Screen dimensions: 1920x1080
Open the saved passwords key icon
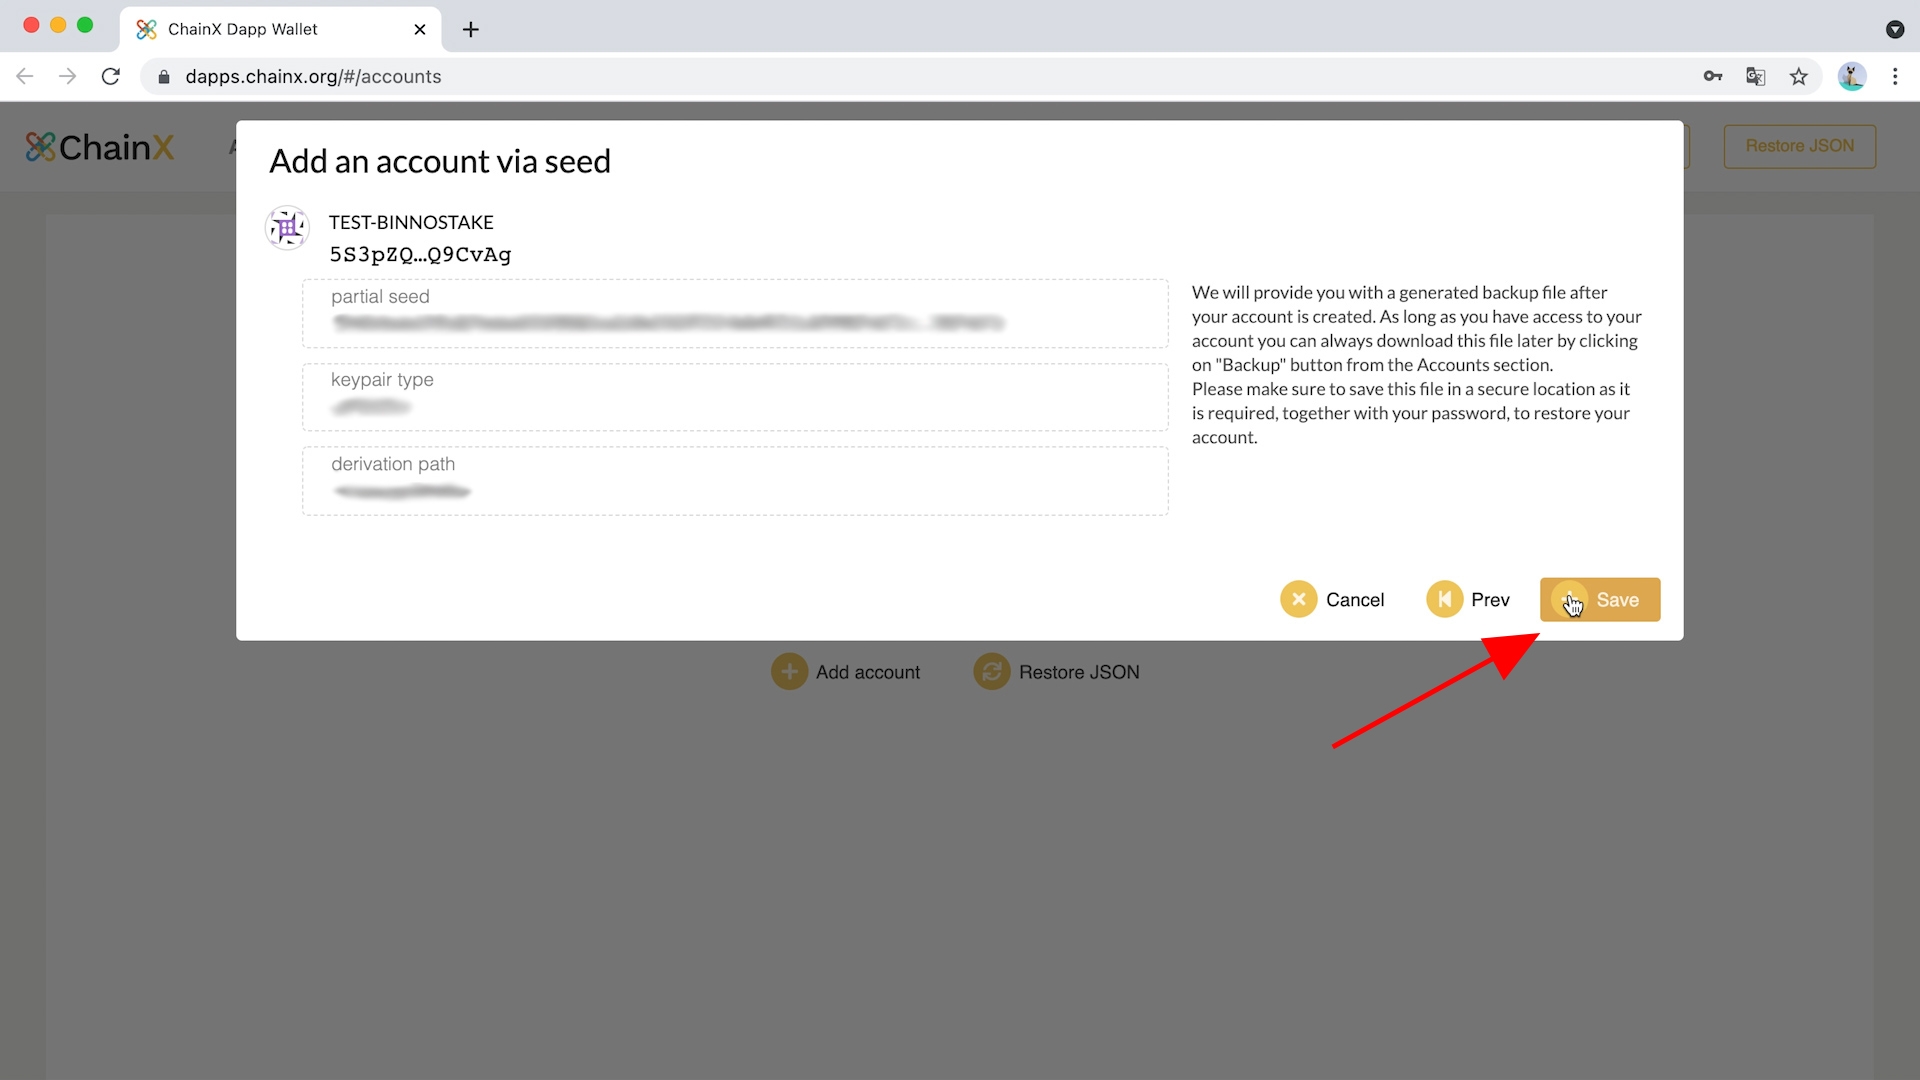tap(1713, 76)
